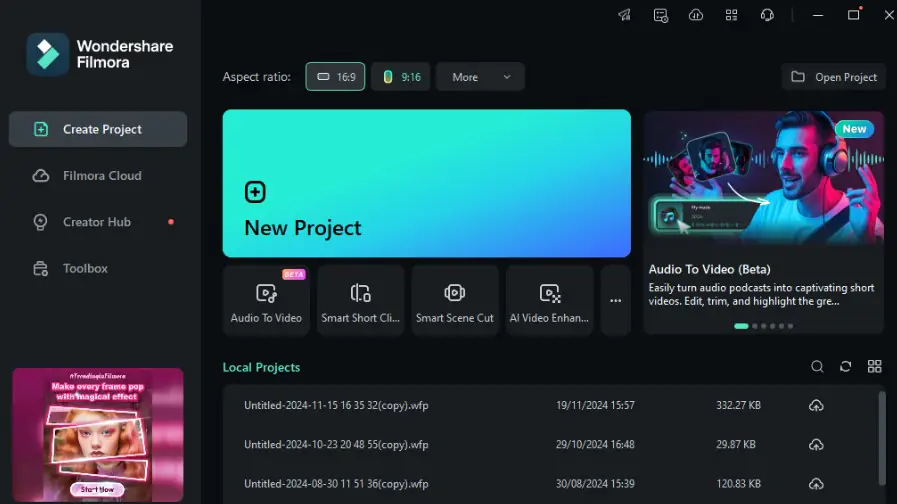
Task: Launch the AI Video Enhancer tool
Action: tap(549, 300)
